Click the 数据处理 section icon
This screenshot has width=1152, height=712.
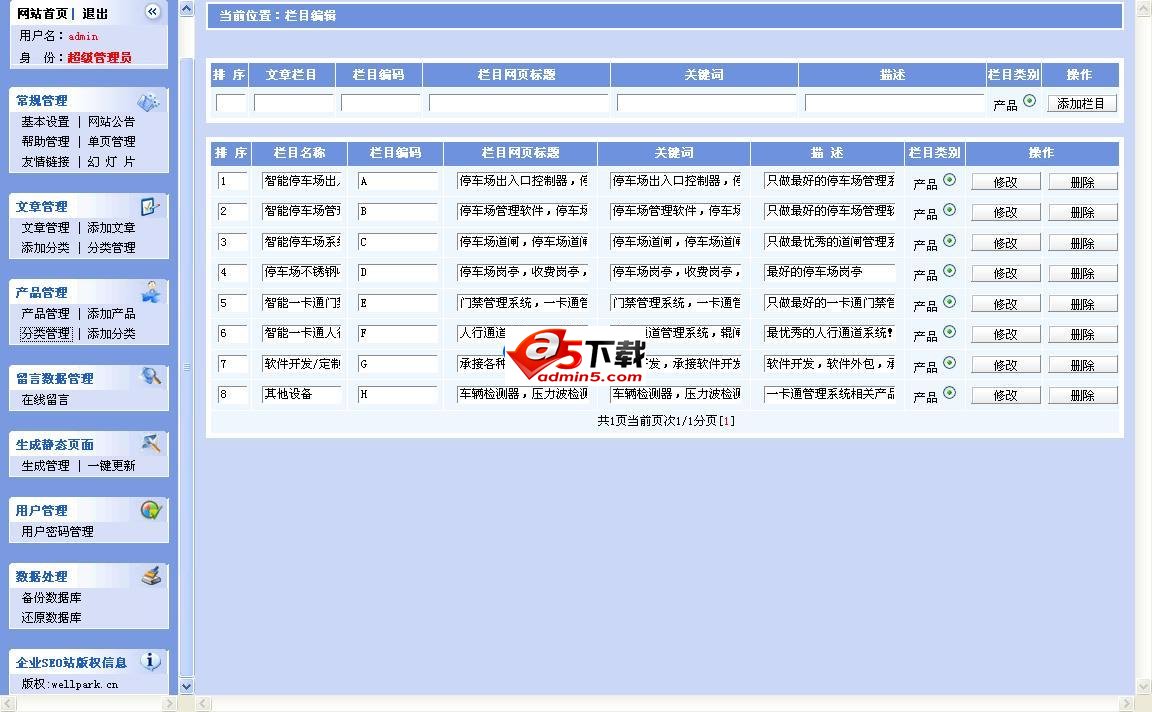tap(151, 575)
